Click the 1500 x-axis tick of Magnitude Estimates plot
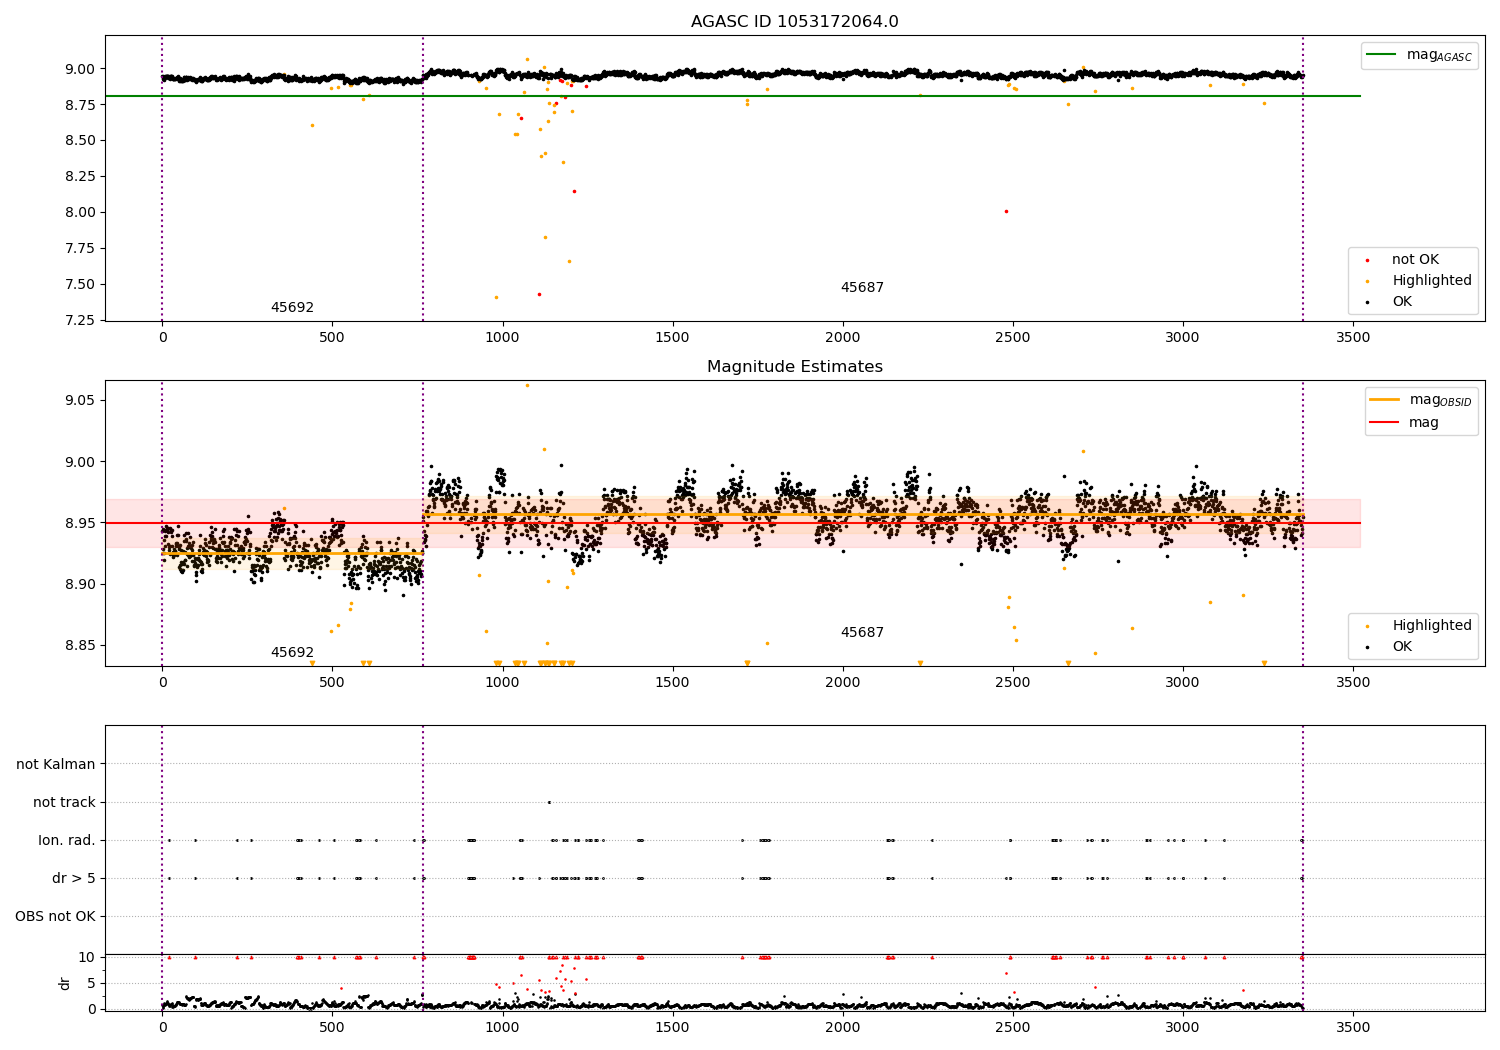Image resolution: width=1500 pixels, height=1050 pixels. point(672,683)
